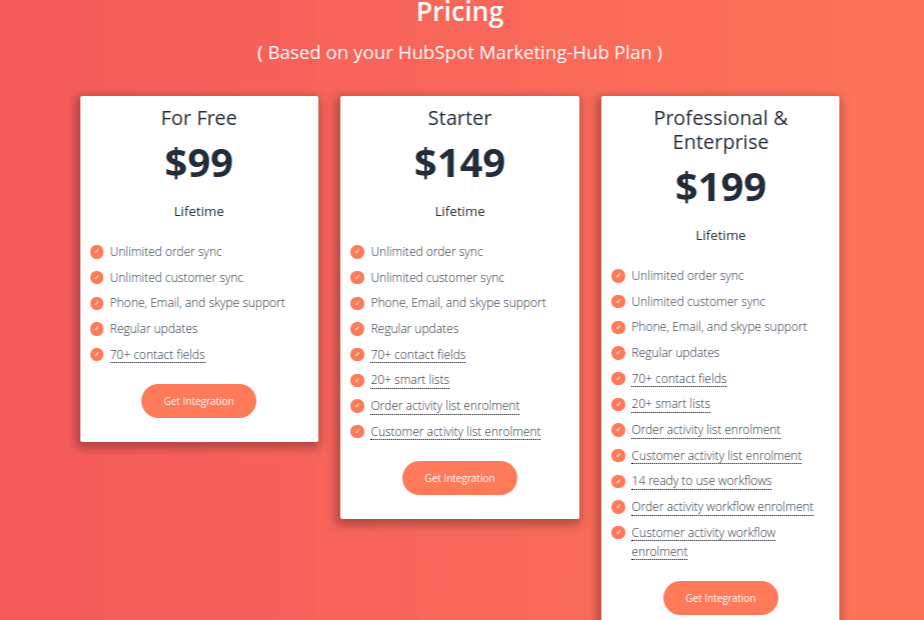Select the check bullet next to Phone, Email, and skype support in For Free
The image size is (924, 620).
[x=97, y=302]
